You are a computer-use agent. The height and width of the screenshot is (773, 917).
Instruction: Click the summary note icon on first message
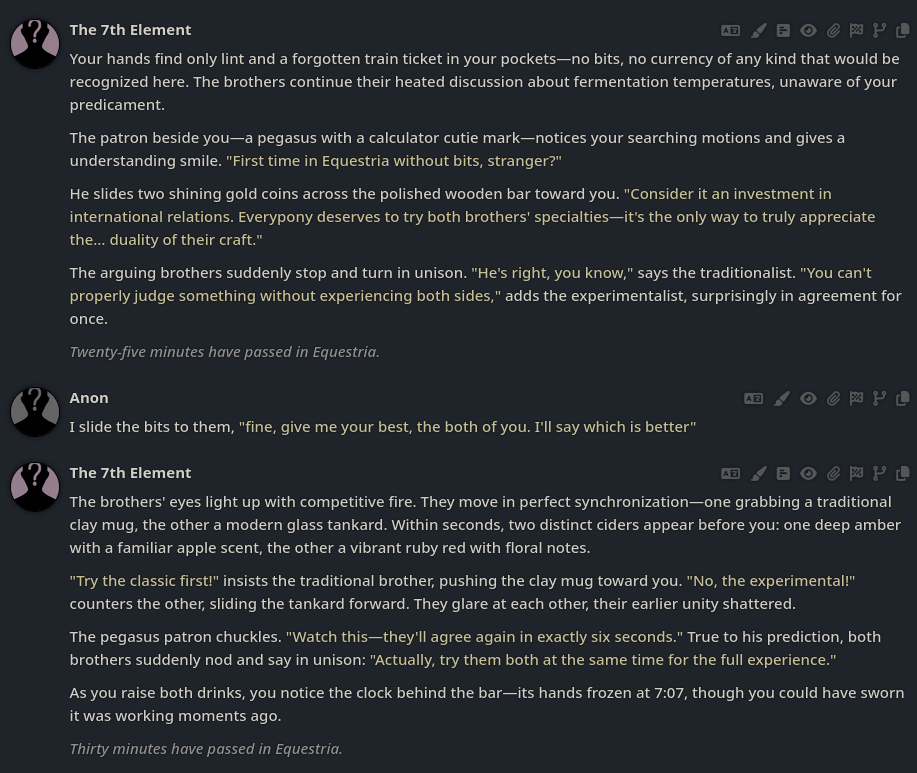783,31
